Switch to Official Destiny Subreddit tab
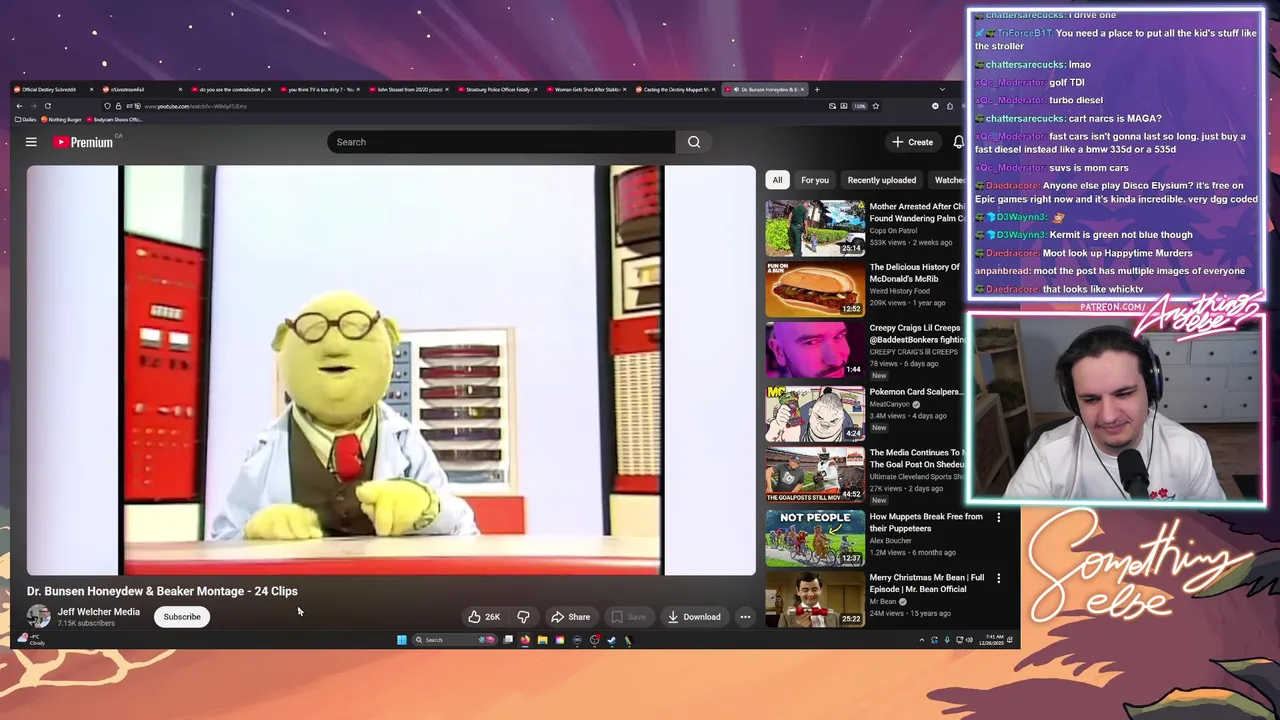The height and width of the screenshot is (720, 1280). [x=50, y=89]
